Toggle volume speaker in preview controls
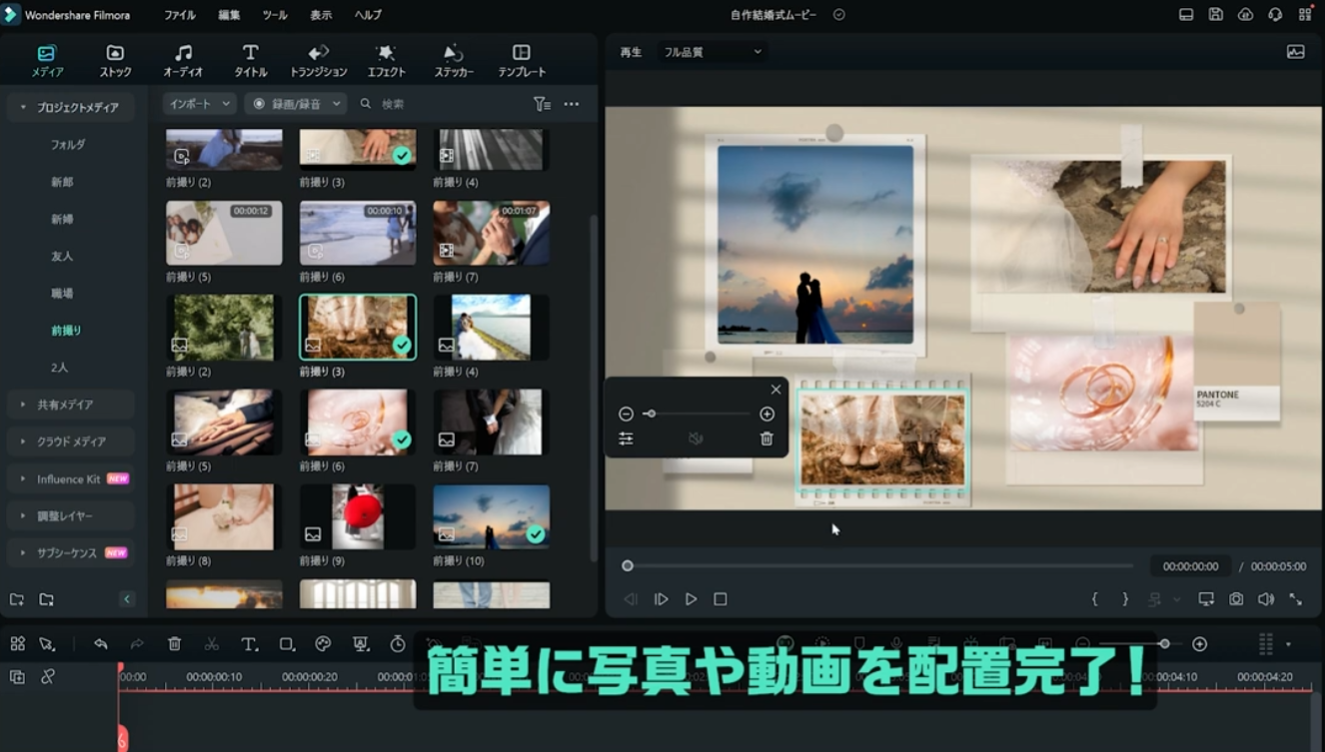The image size is (1325, 752). [x=1266, y=599]
